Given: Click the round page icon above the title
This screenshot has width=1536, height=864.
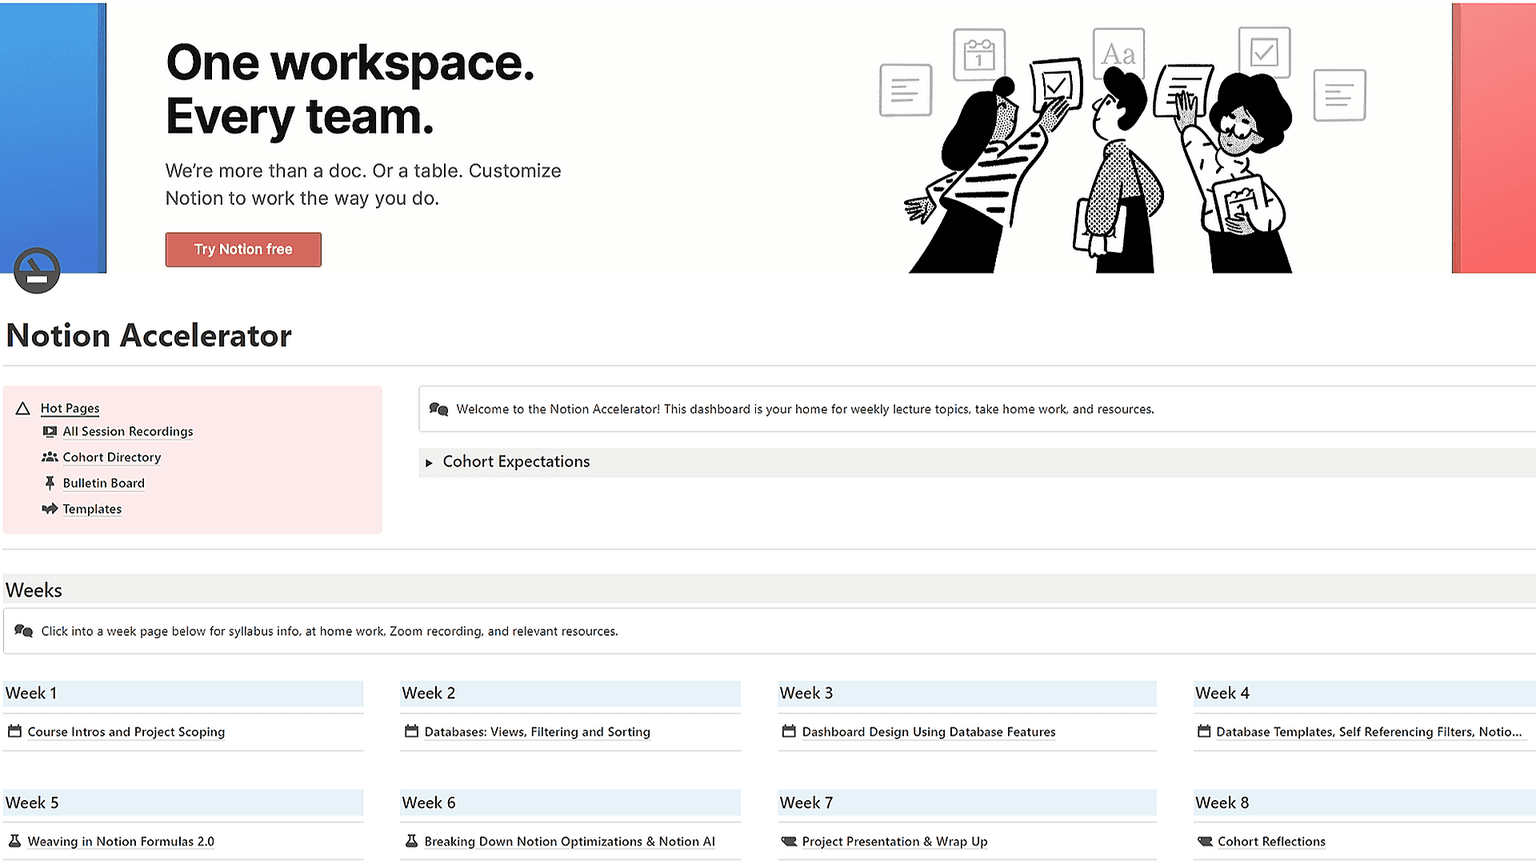Looking at the screenshot, I should point(37,270).
